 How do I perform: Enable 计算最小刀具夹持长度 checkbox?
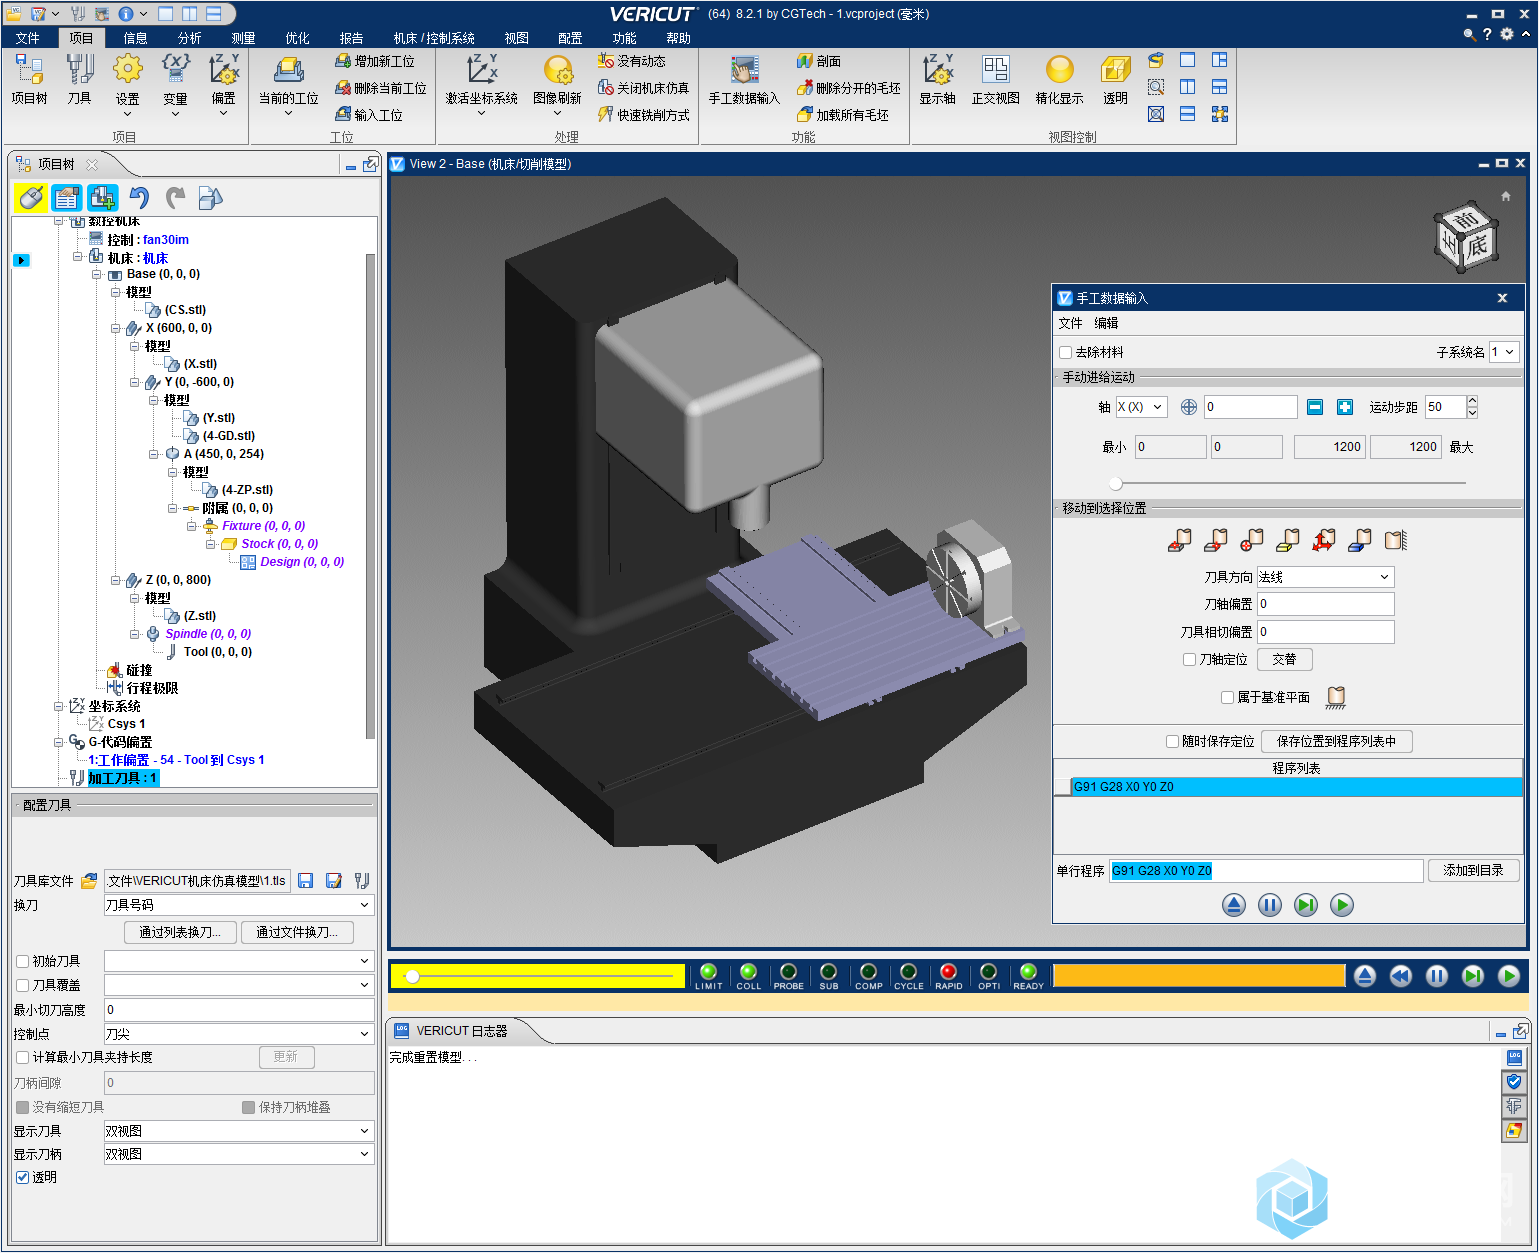click(23, 1057)
